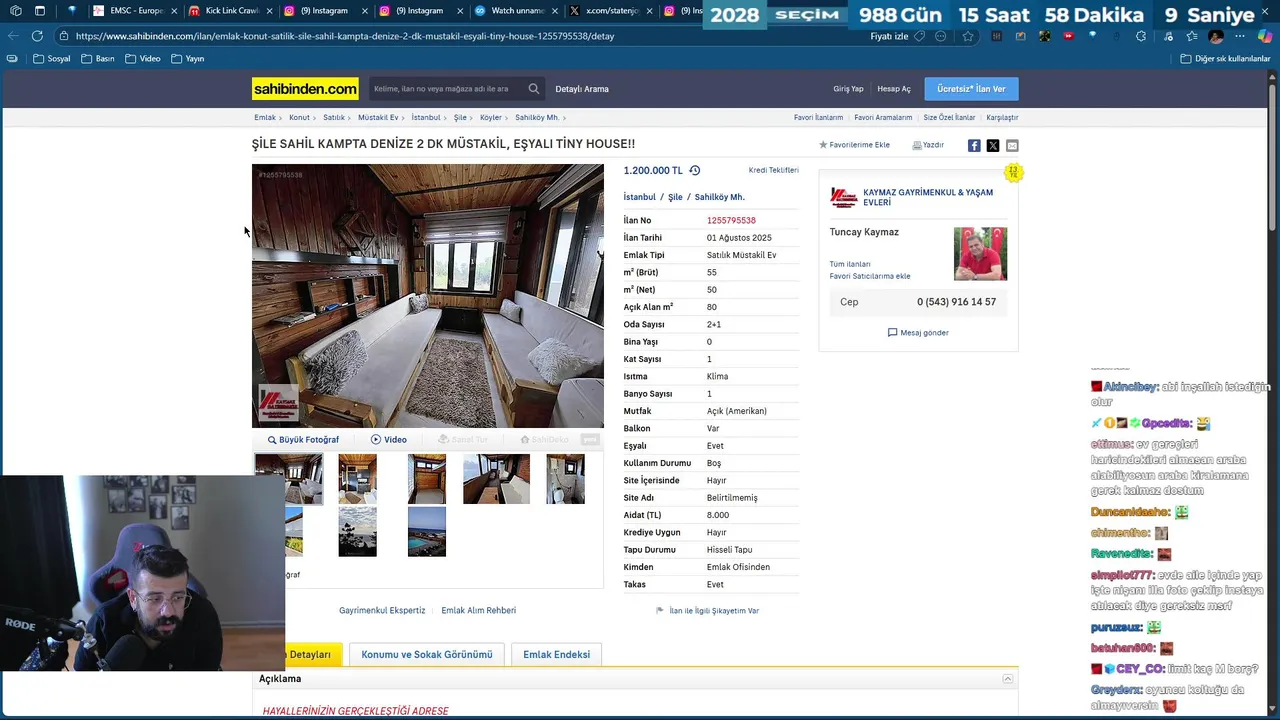Screen dimensions: 1280x720
Task: Select the swimming pool sea-view thumbnail
Action: coord(427,532)
